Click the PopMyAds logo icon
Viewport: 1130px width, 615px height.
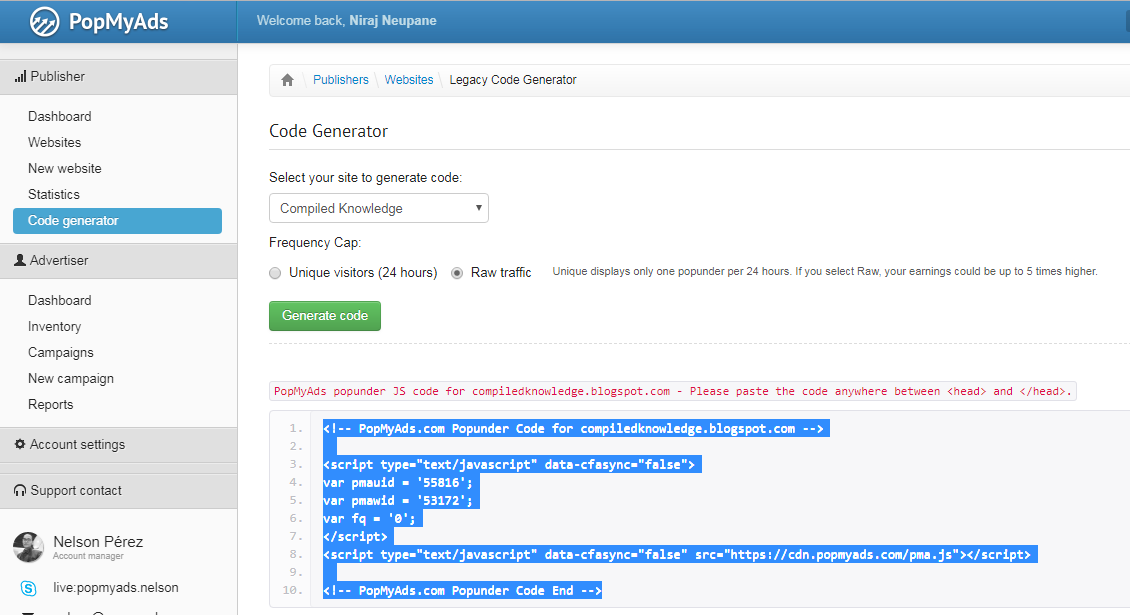click(x=44, y=22)
